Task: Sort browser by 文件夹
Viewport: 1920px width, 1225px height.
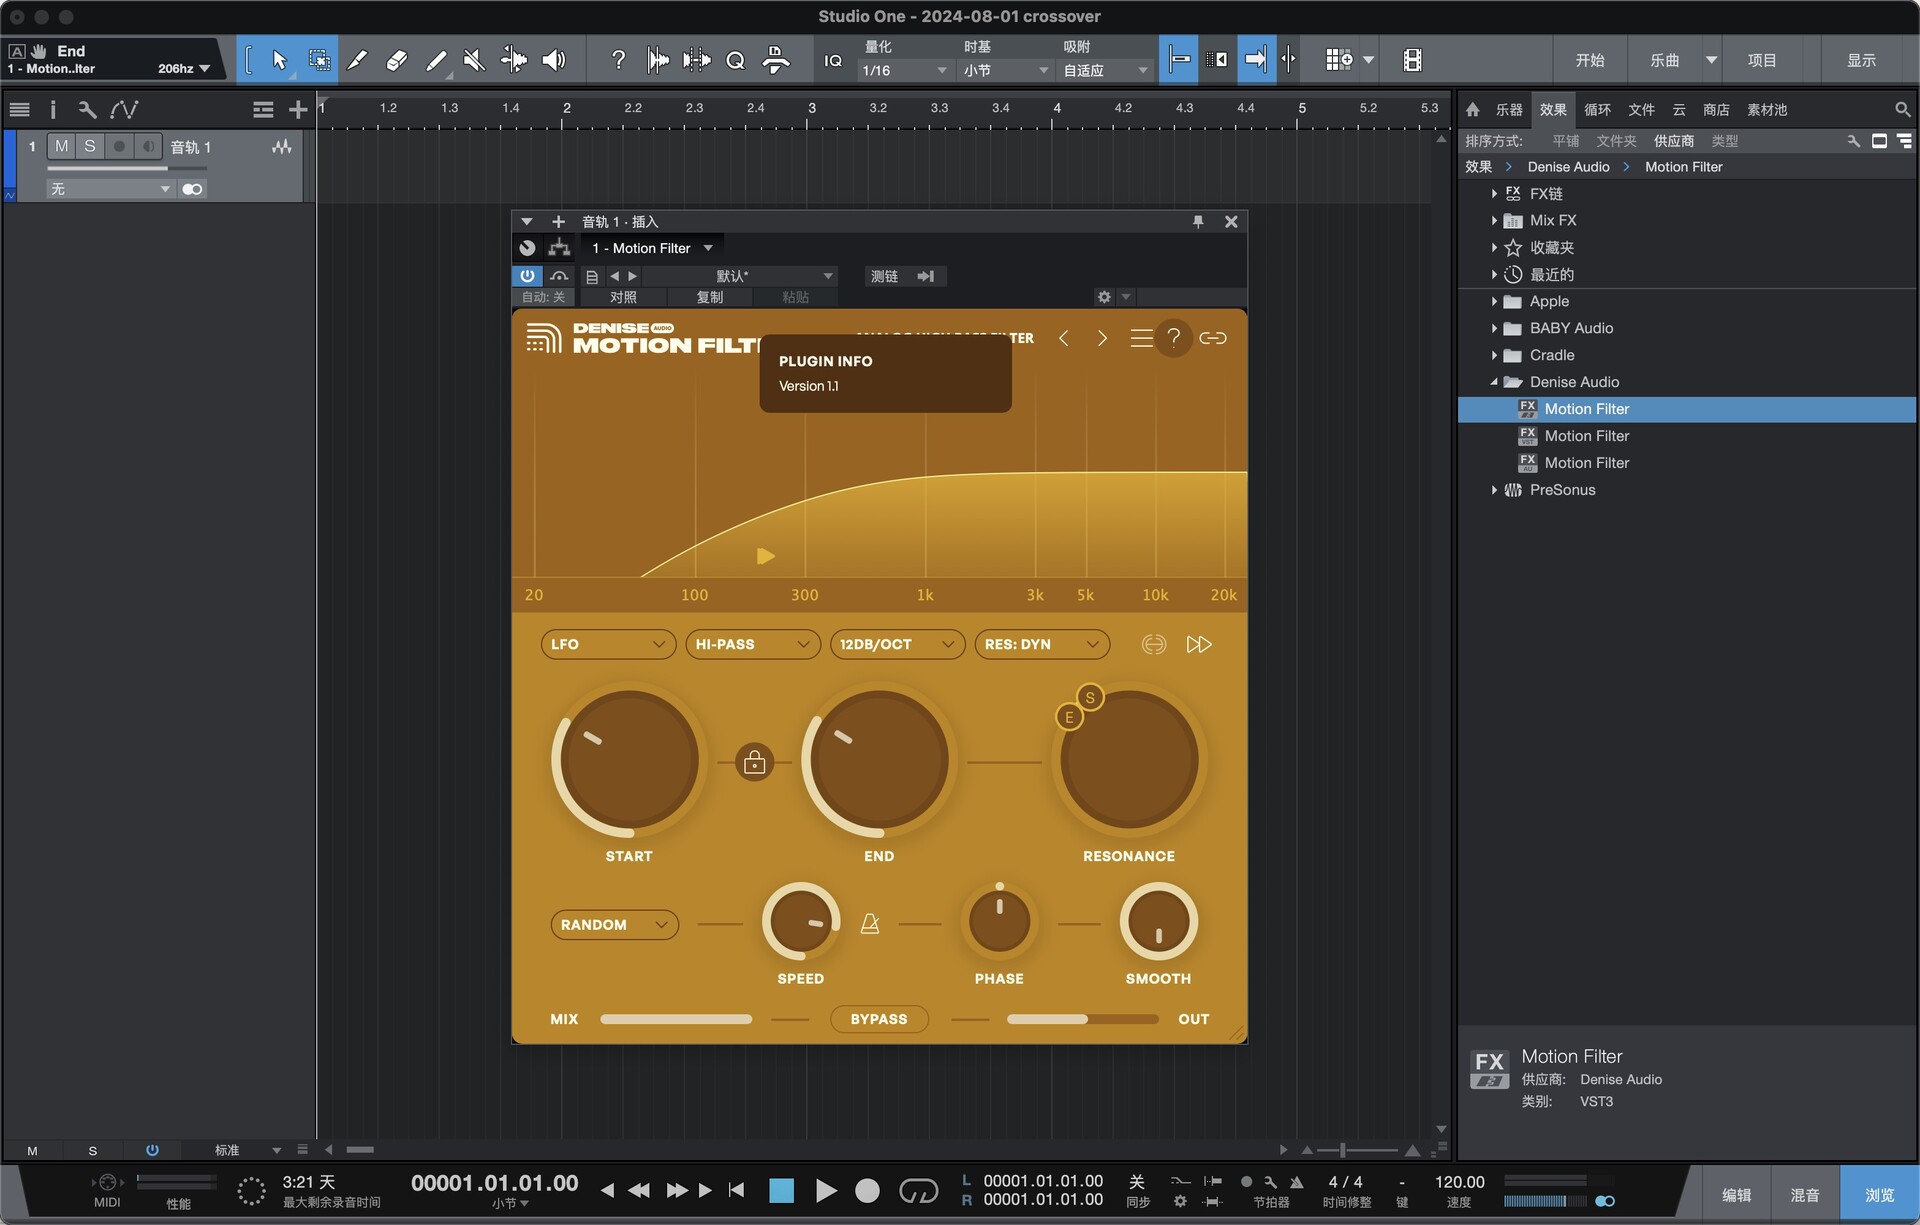Action: (1616, 141)
